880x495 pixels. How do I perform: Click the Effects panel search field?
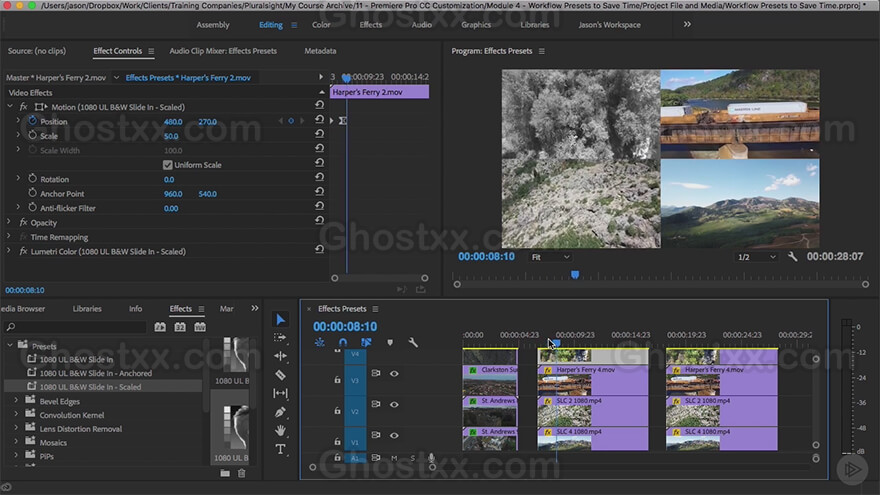pos(76,327)
